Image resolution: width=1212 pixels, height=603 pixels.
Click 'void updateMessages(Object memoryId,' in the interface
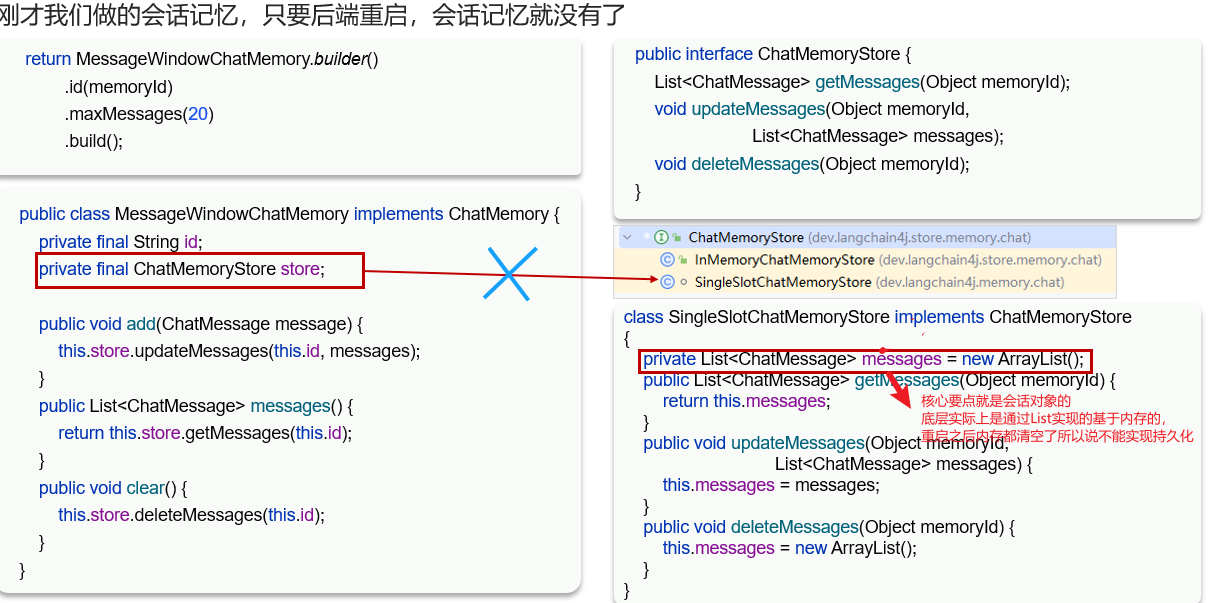[x=812, y=109]
